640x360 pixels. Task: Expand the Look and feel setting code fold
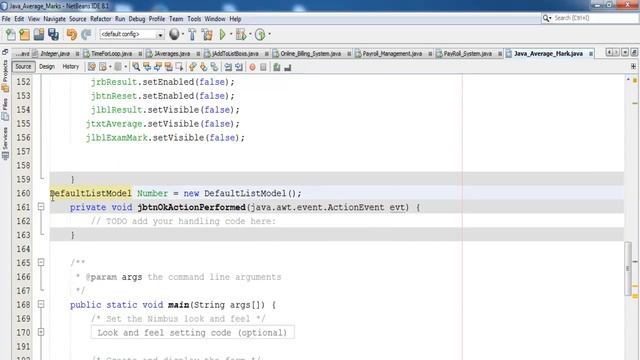(x=41, y=332)
